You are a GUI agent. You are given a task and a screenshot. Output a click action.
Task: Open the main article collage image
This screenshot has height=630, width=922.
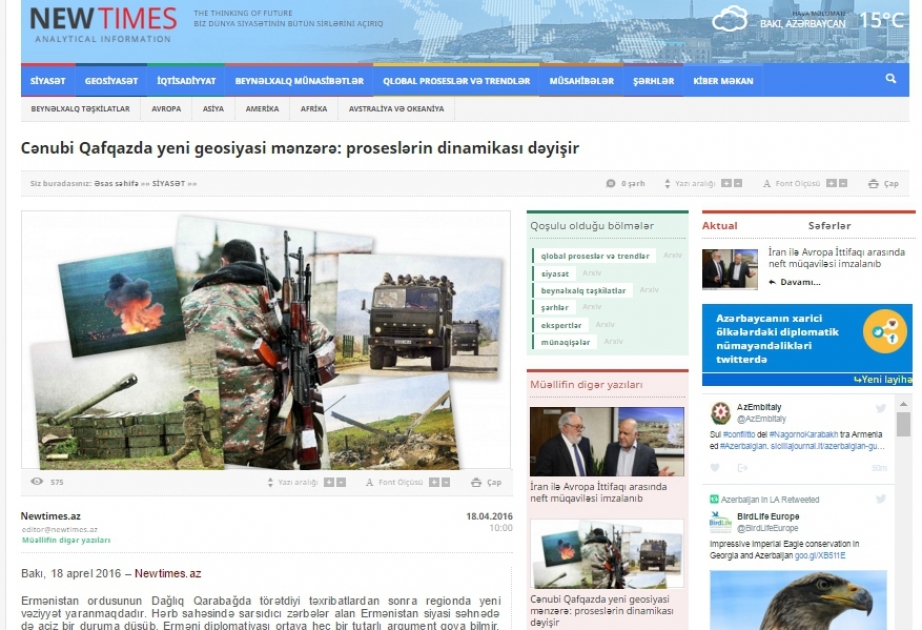(x=266, y=340)
